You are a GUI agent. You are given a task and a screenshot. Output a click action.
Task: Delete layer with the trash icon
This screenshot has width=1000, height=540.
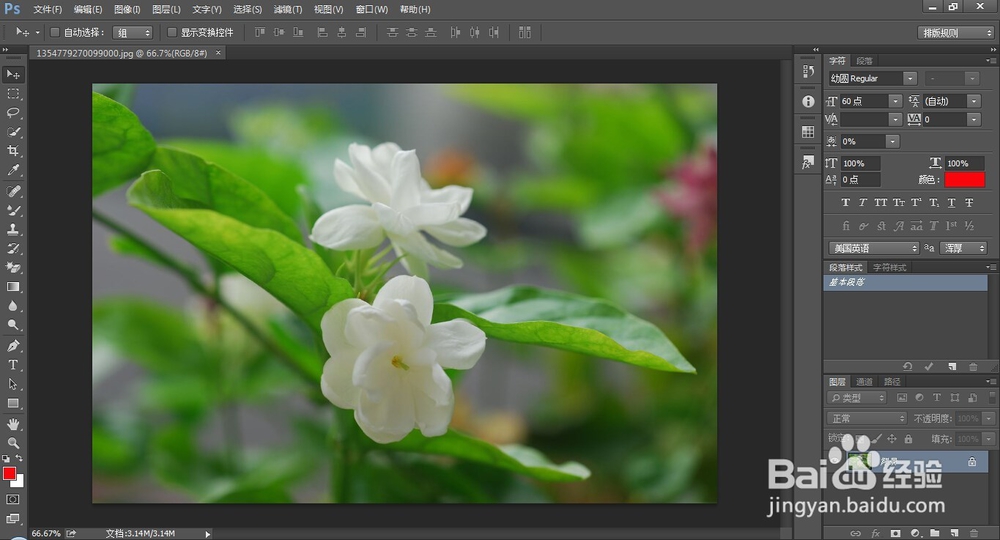click(x=974, y=533)
